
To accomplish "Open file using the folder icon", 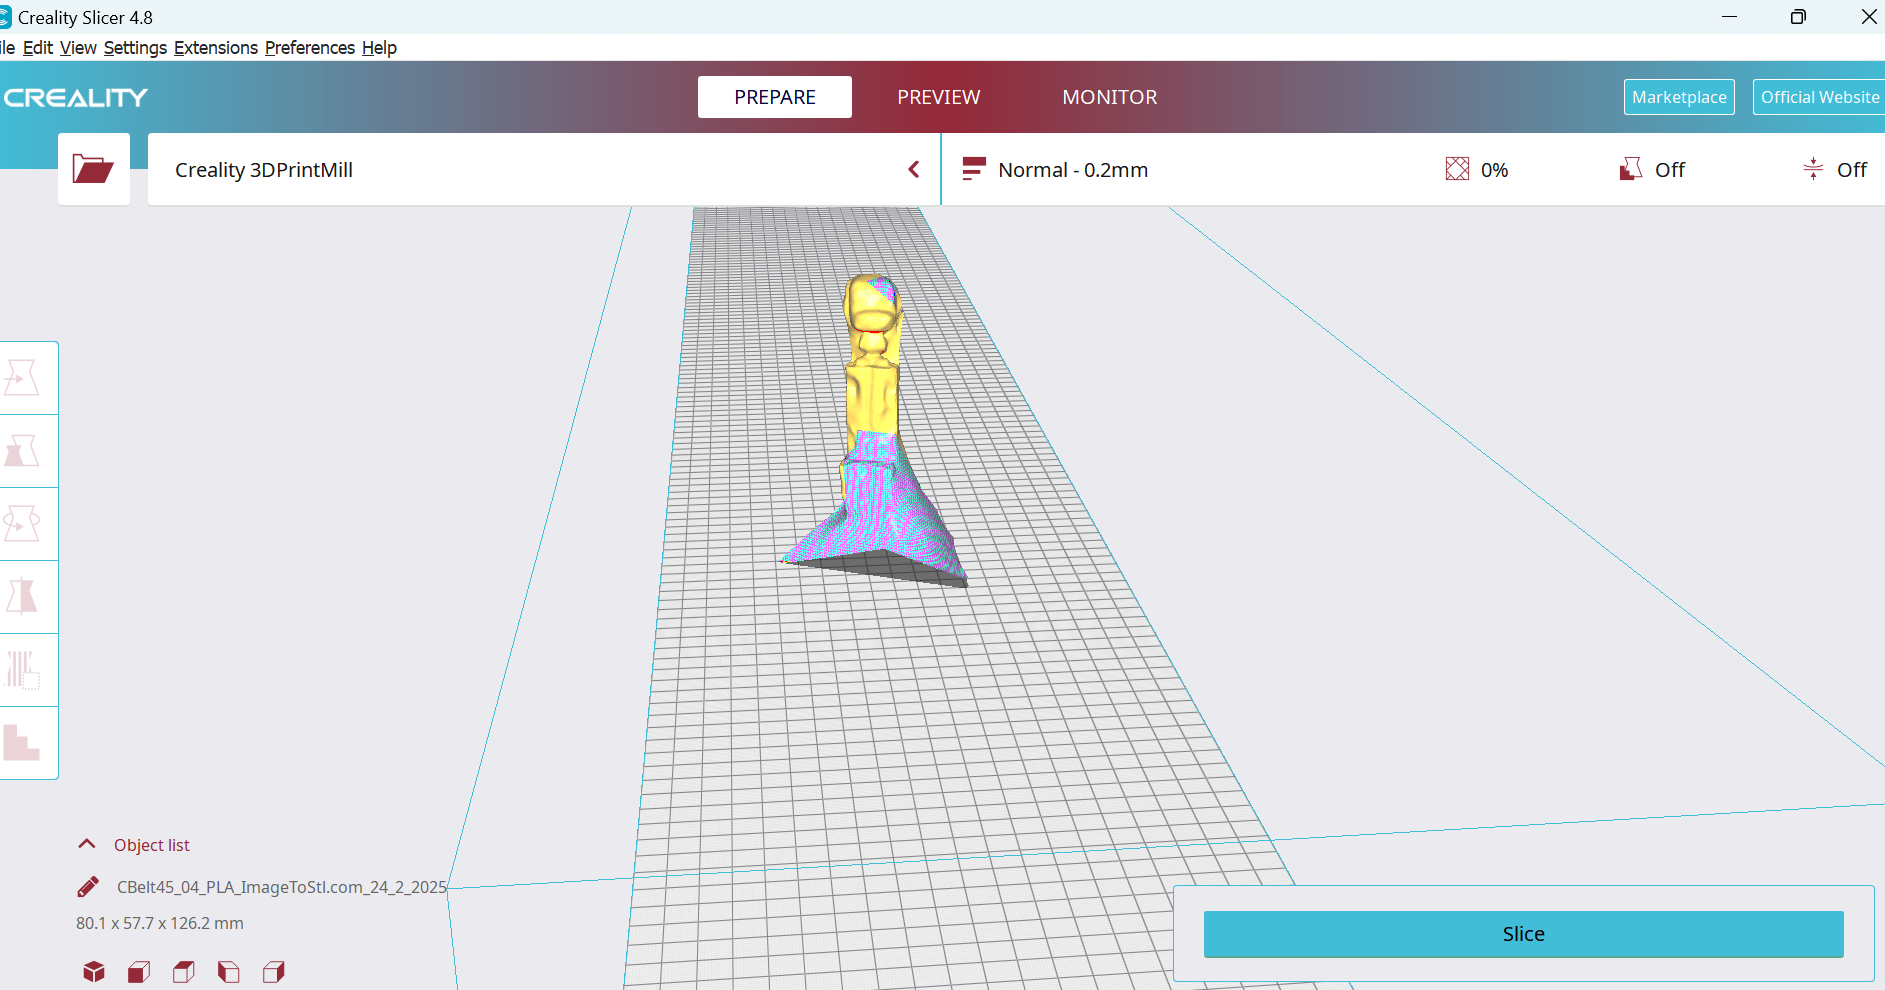I will click(93, 169).
